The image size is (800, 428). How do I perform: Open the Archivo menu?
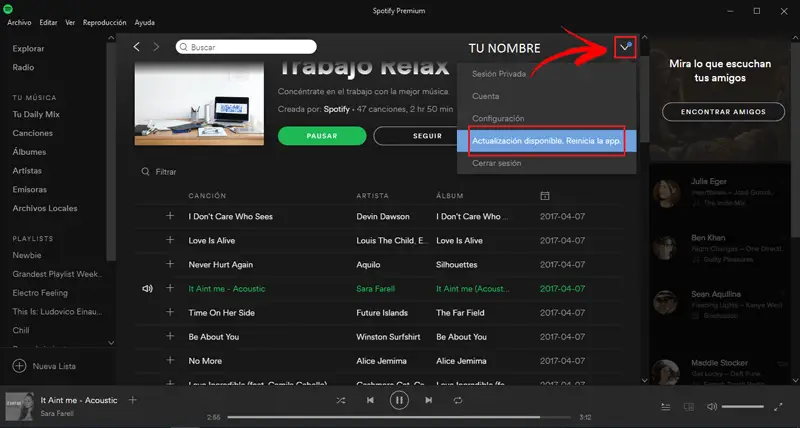click(19, 22)
